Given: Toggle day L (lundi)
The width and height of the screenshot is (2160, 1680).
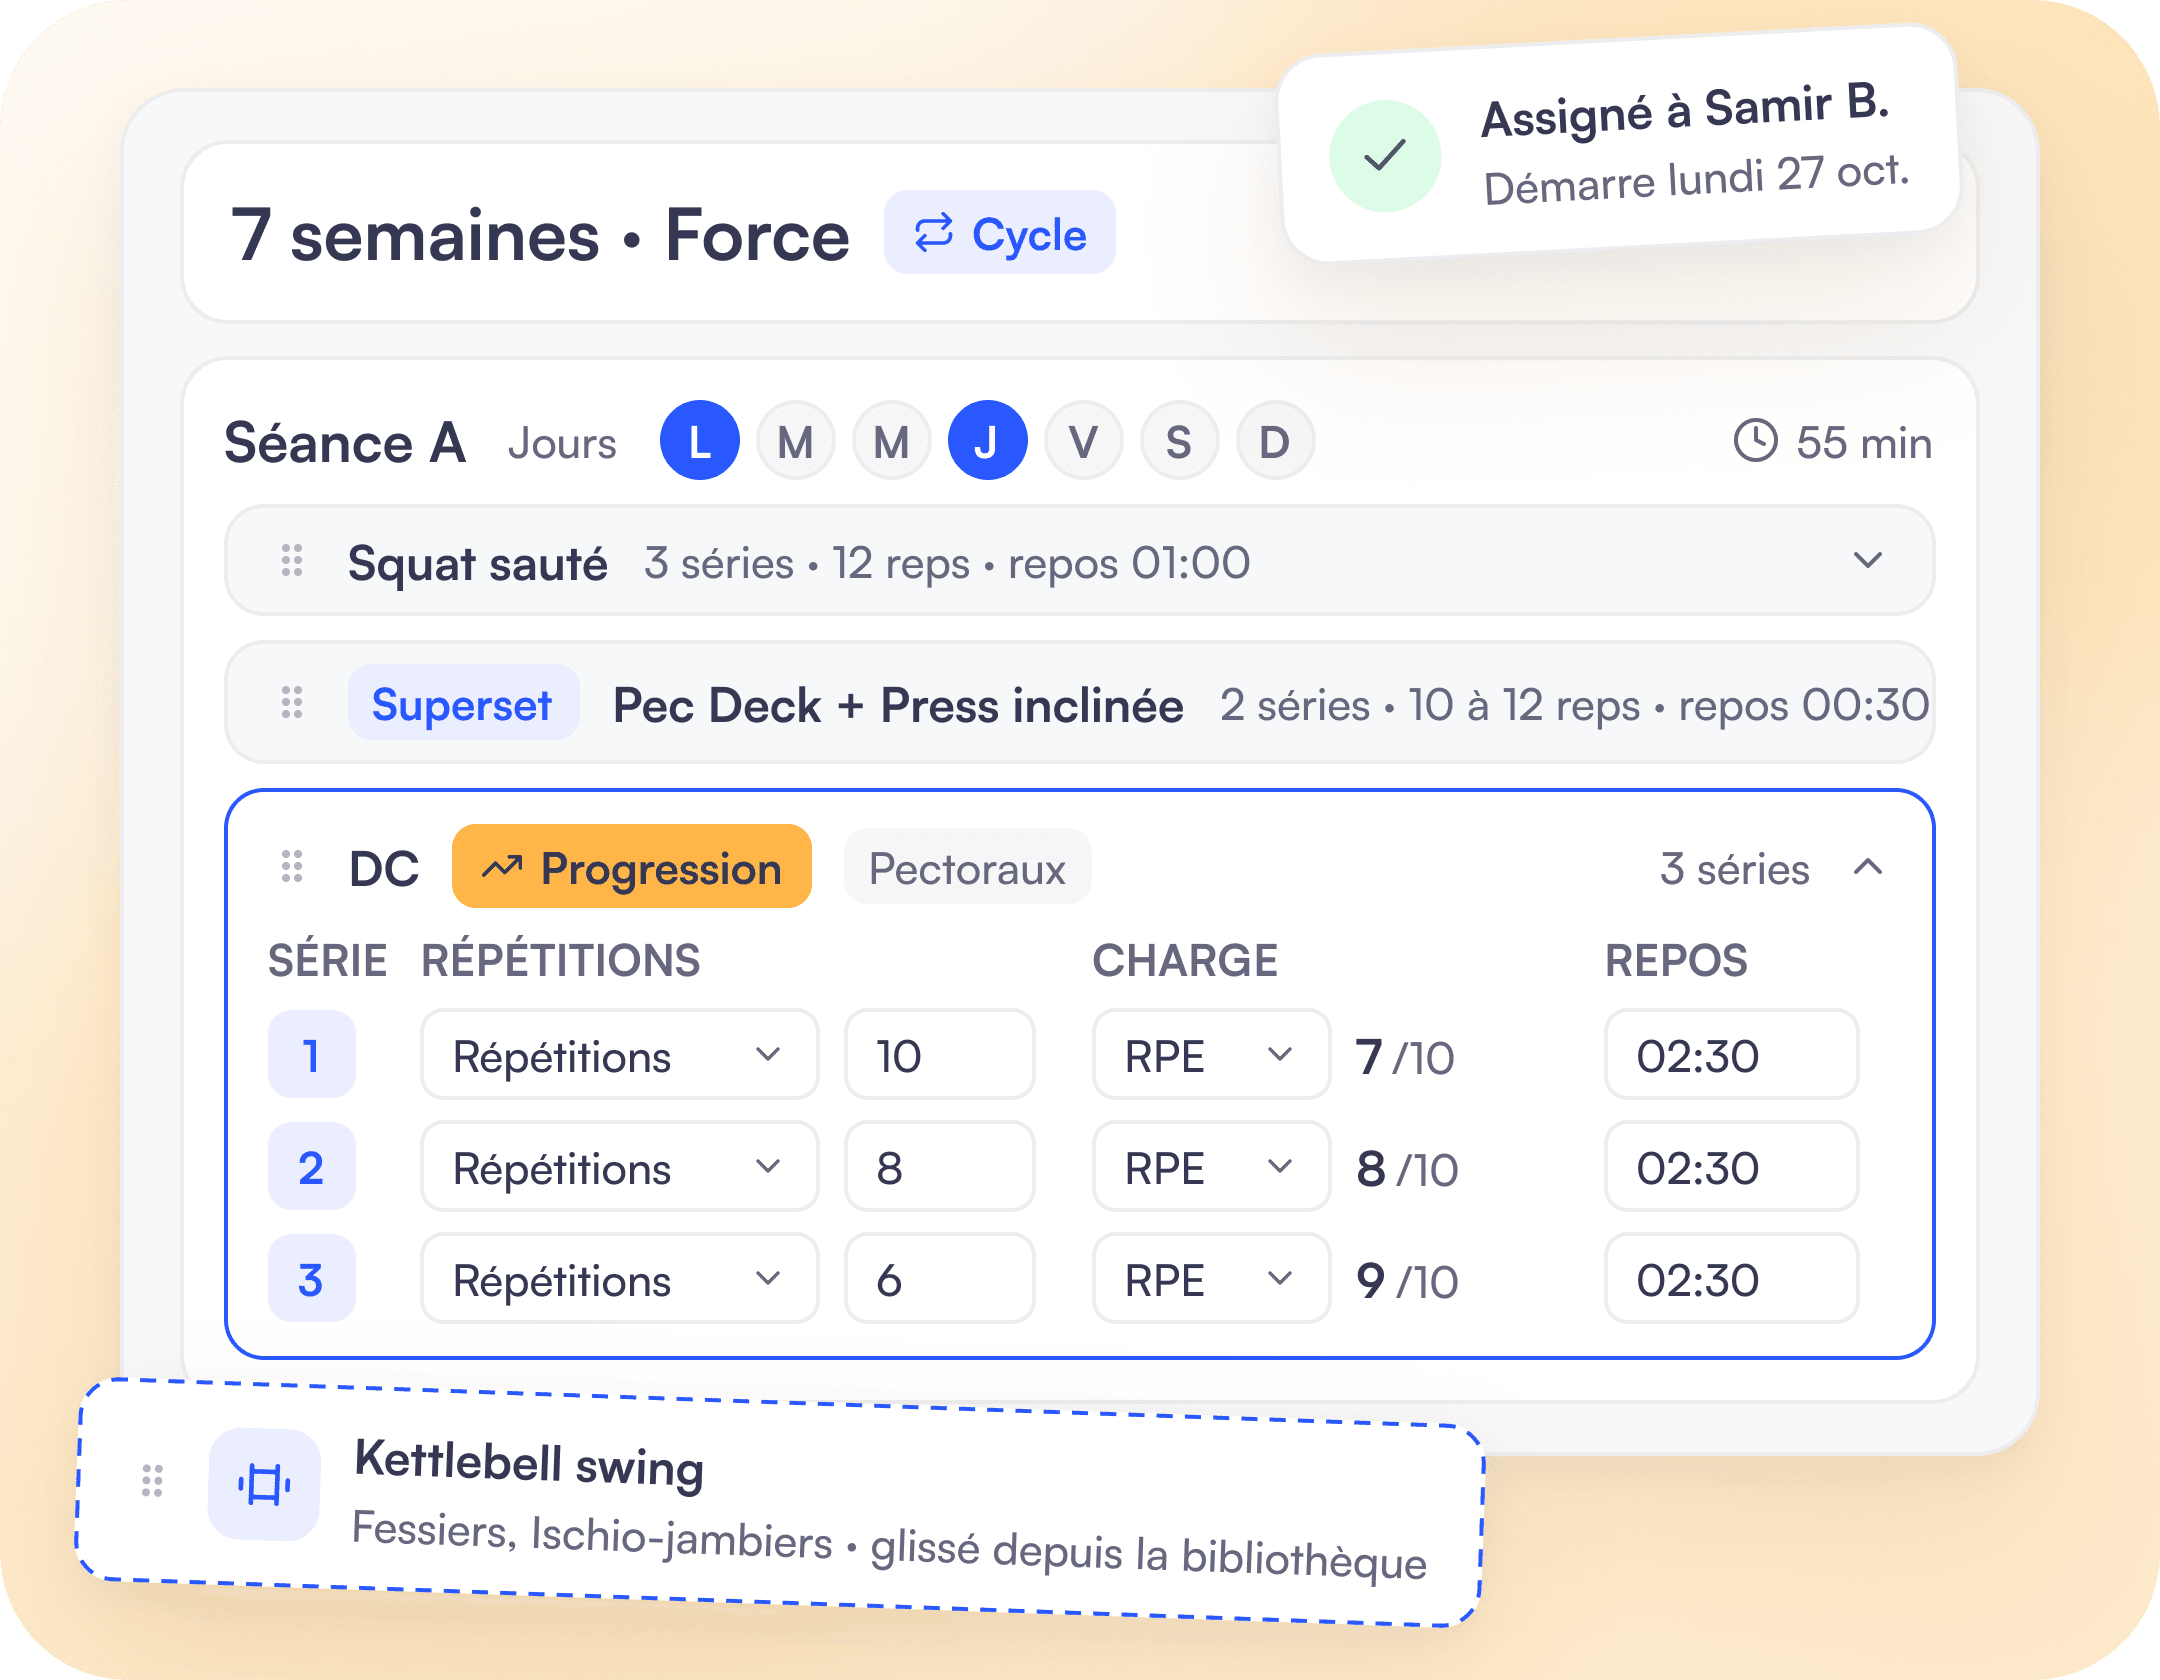Looking at the screenshot, I should click(700, 441).
